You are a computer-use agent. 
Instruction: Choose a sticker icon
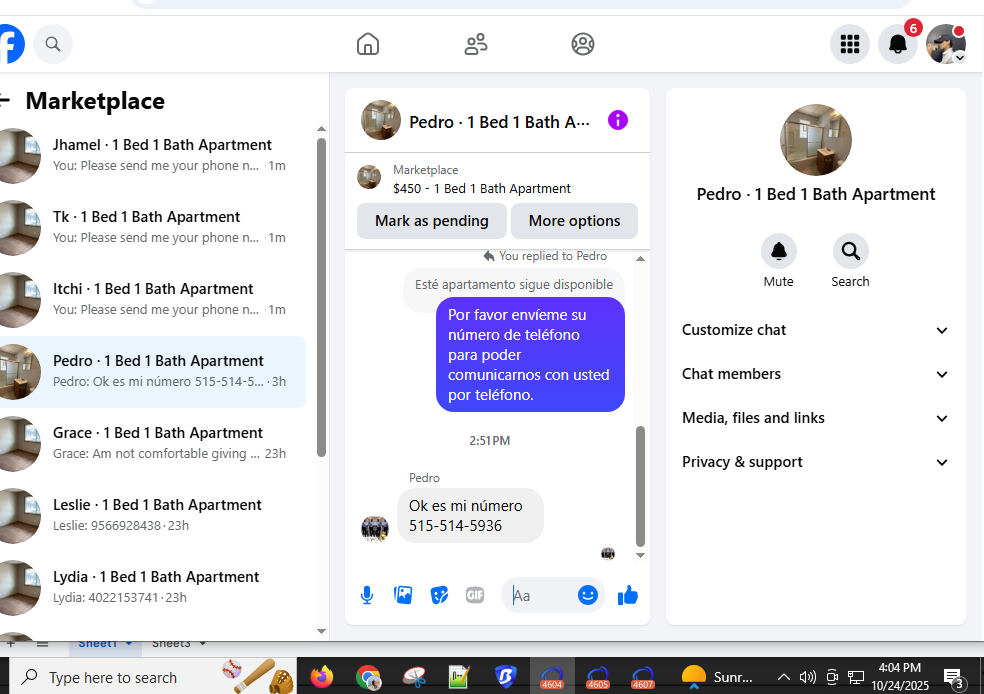[x=439, y=595]
